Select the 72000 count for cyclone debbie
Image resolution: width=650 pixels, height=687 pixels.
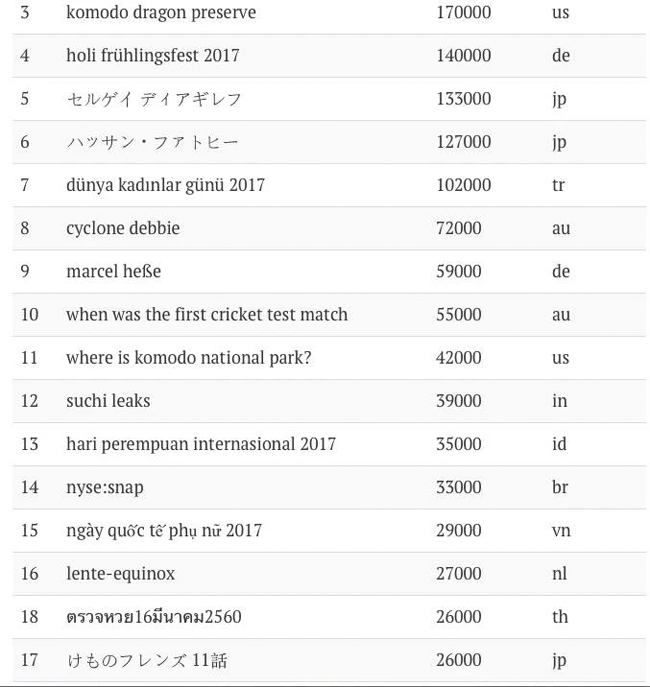(x=459, y=228)
